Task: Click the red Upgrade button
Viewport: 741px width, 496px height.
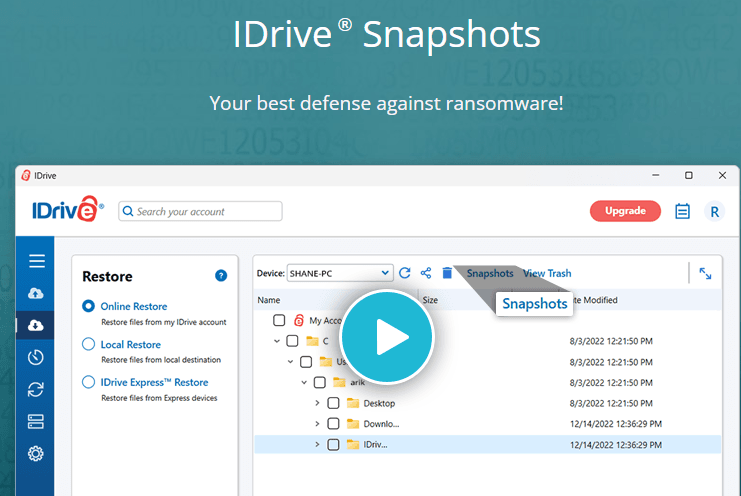Action: 625,211
